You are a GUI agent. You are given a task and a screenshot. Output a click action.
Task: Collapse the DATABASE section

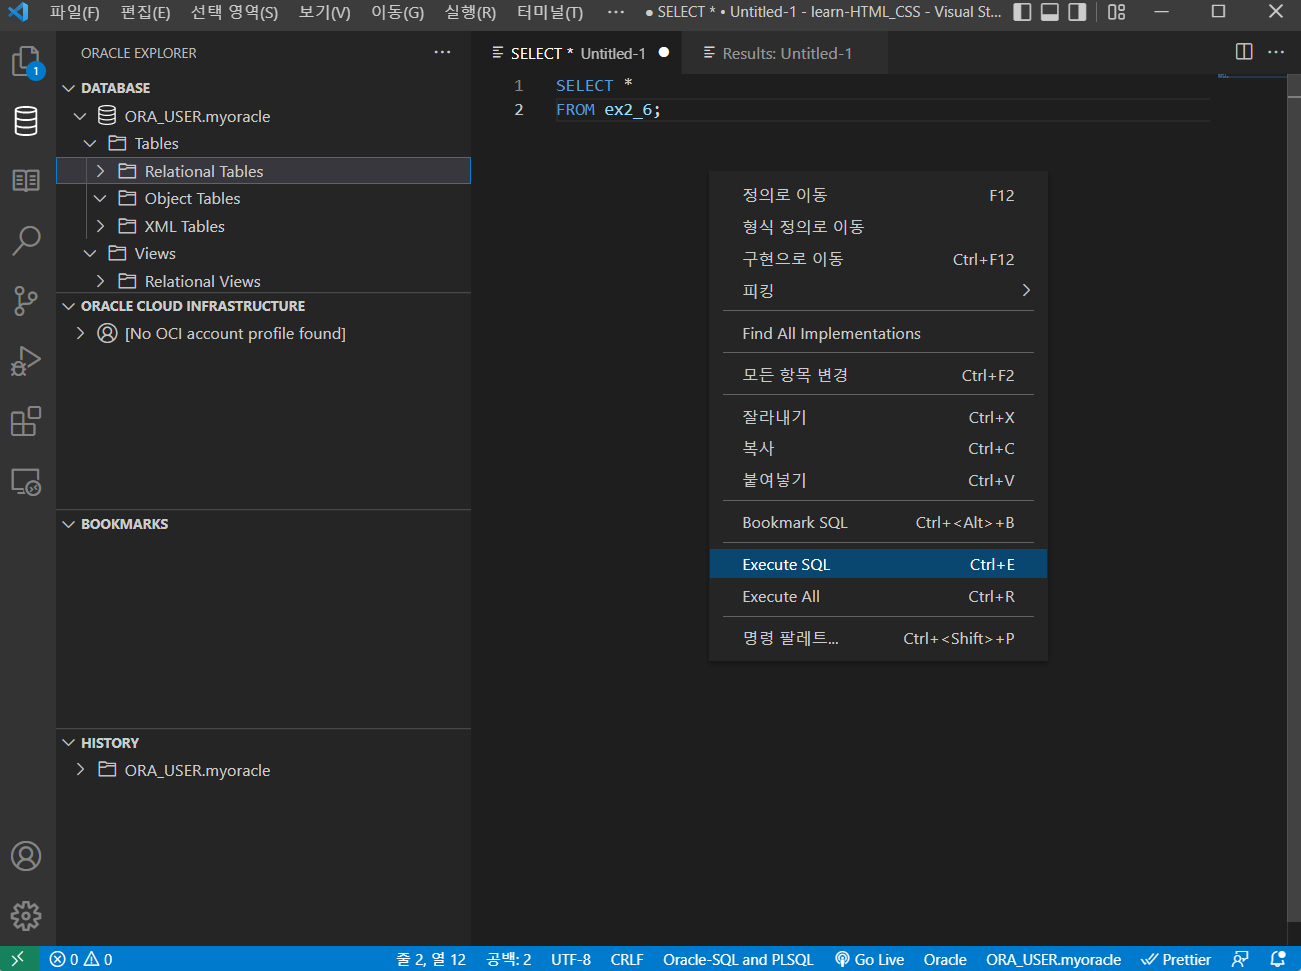pyautogui.click(x=69, y=88)
